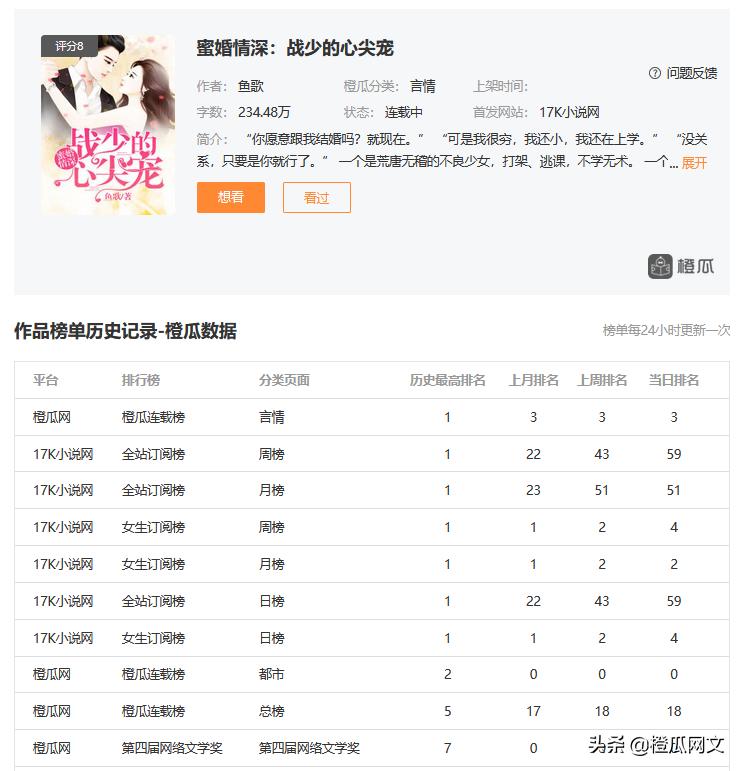Click the 言情 cell in the ranking table

271,417
